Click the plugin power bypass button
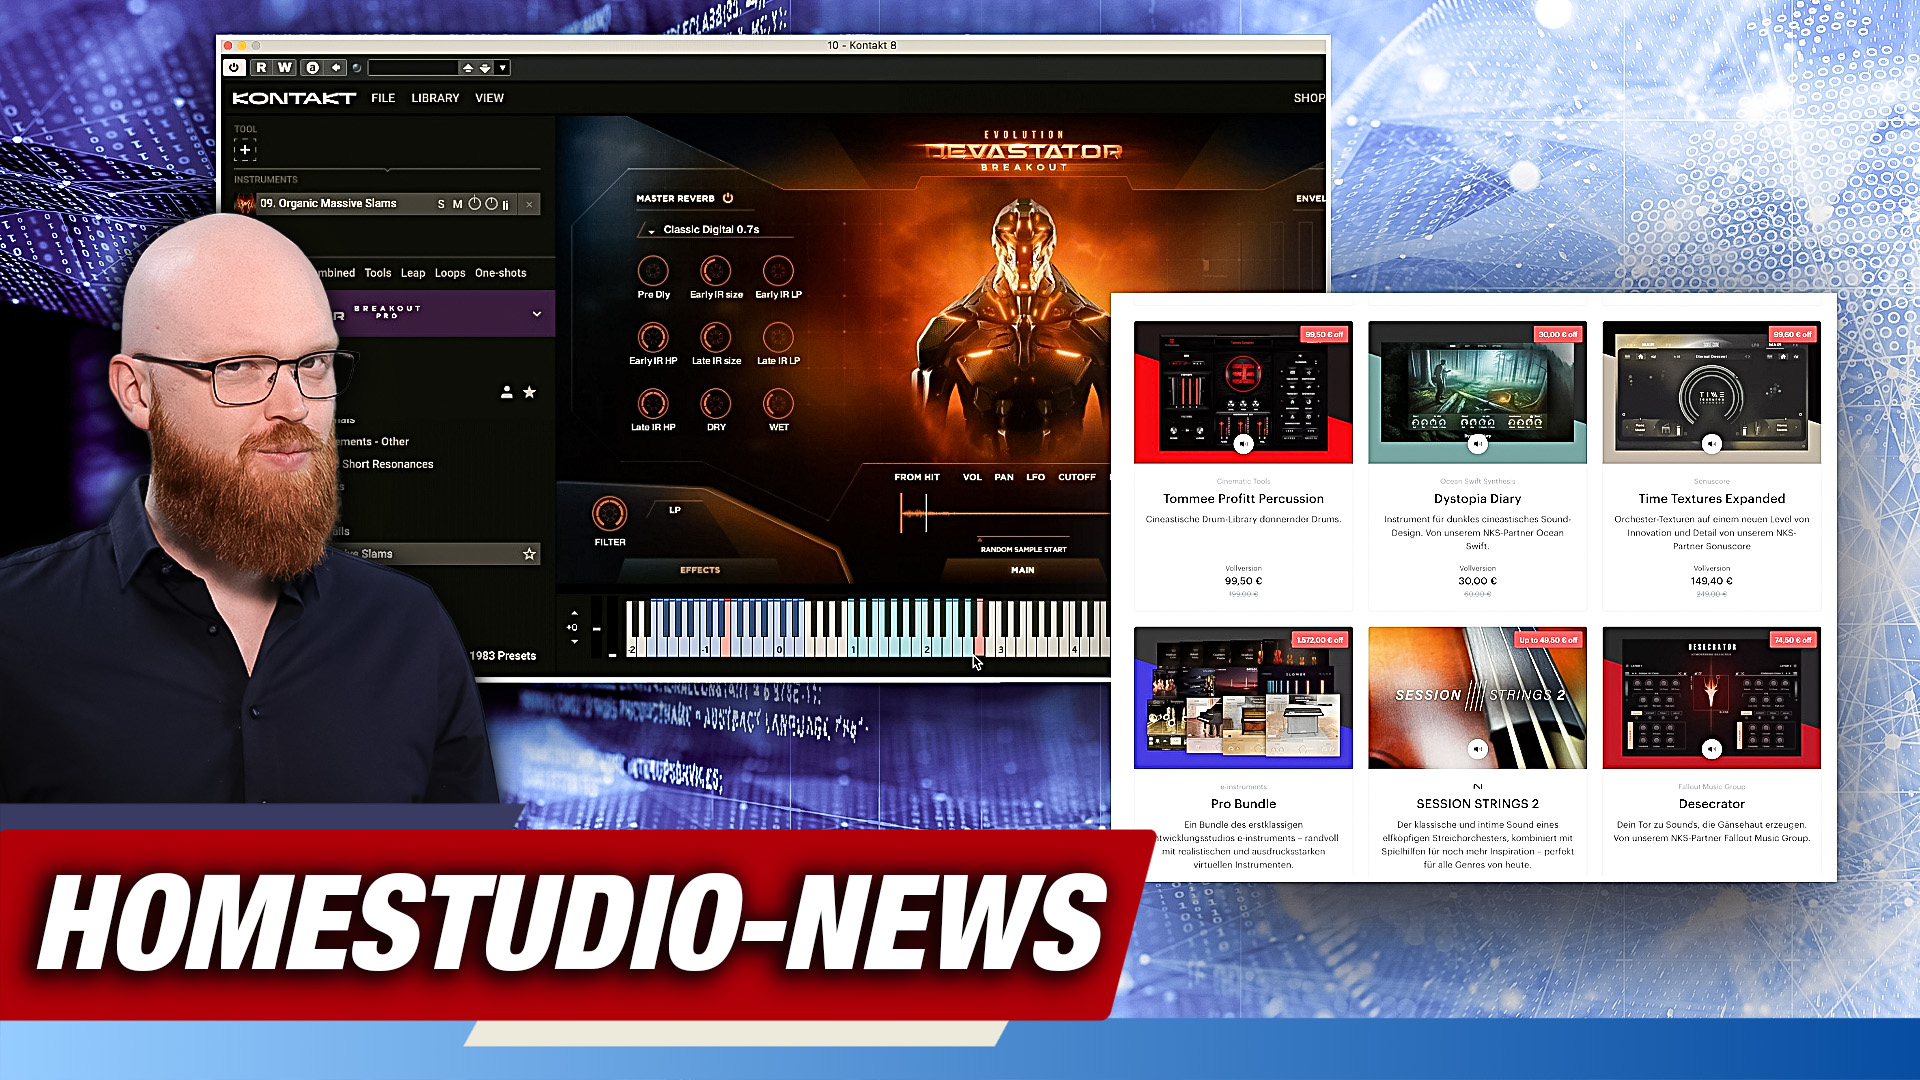The height and width of the screenshot is (1080, 1920). (234, 67)
